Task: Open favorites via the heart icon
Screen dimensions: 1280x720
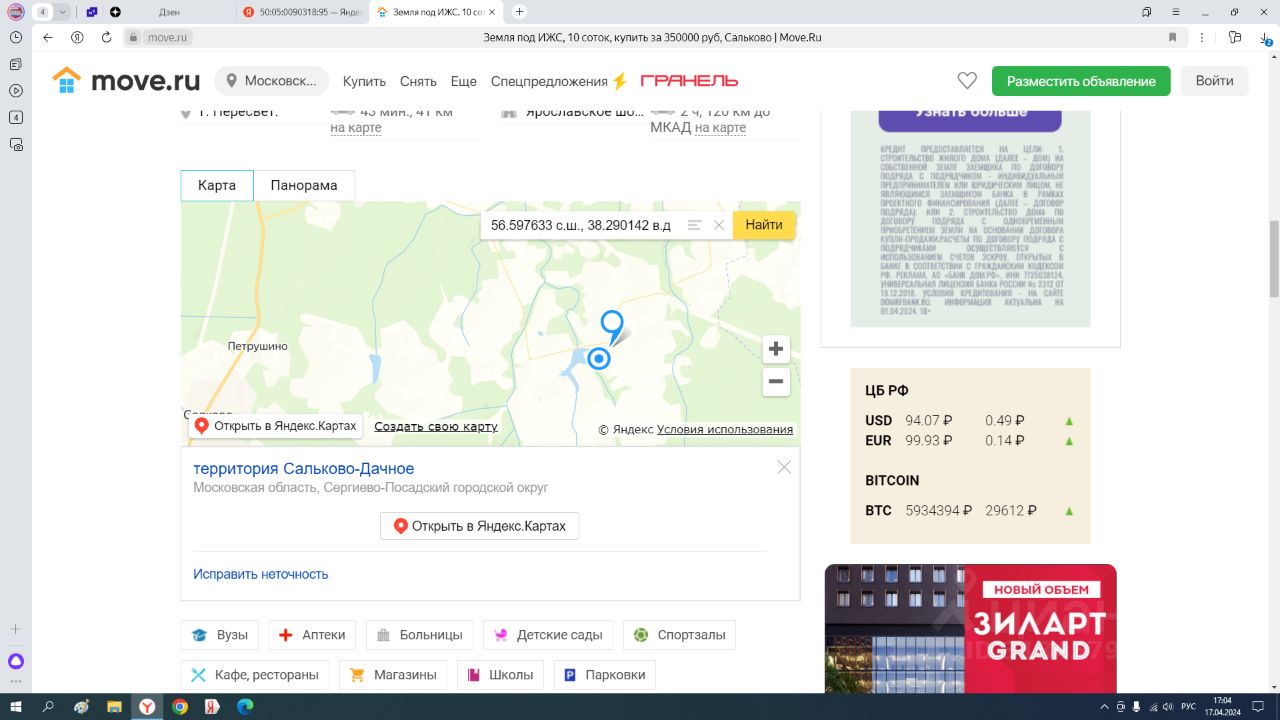Action: pyautogui.click(x=966, y=81)
